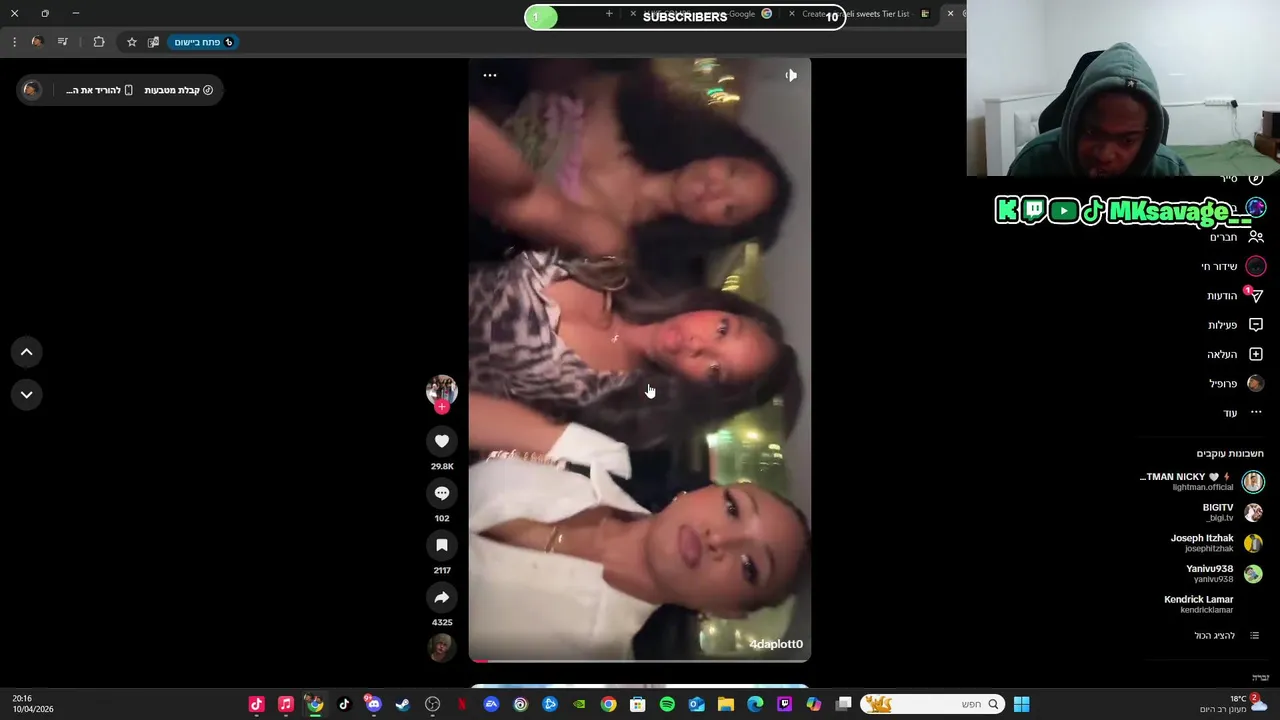Go to previous video with up chevron
This screenshot has width=1280, height=720.
click(x=27, y=352)
